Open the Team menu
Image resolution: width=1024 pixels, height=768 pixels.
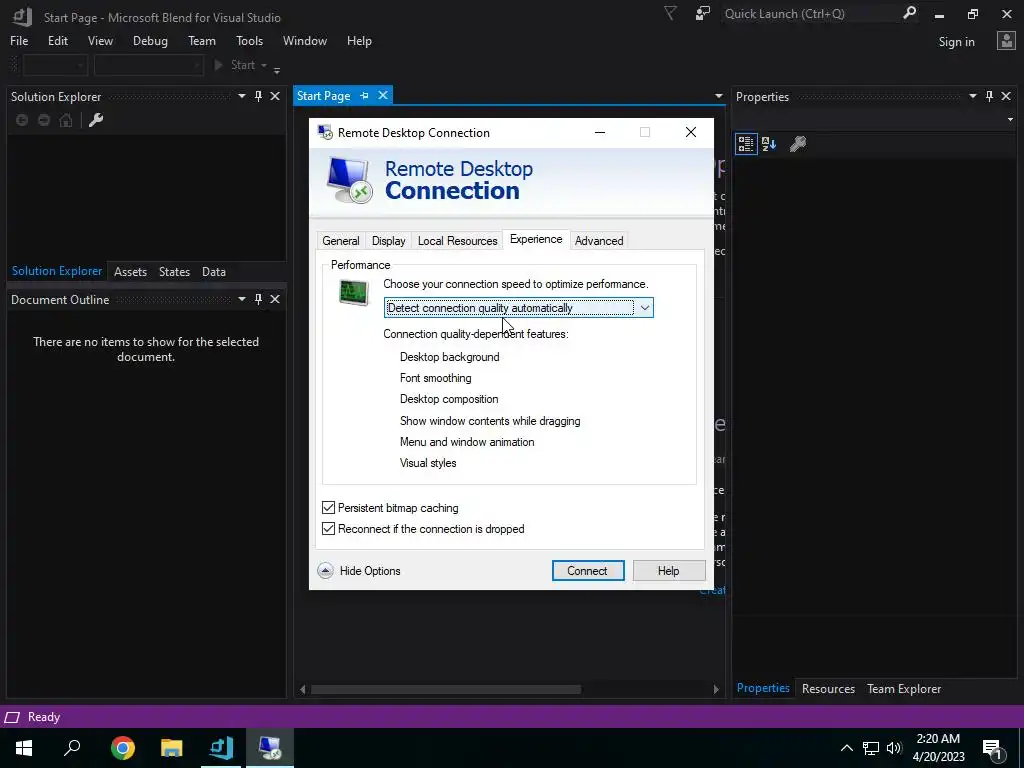click(x=202, y=40)
